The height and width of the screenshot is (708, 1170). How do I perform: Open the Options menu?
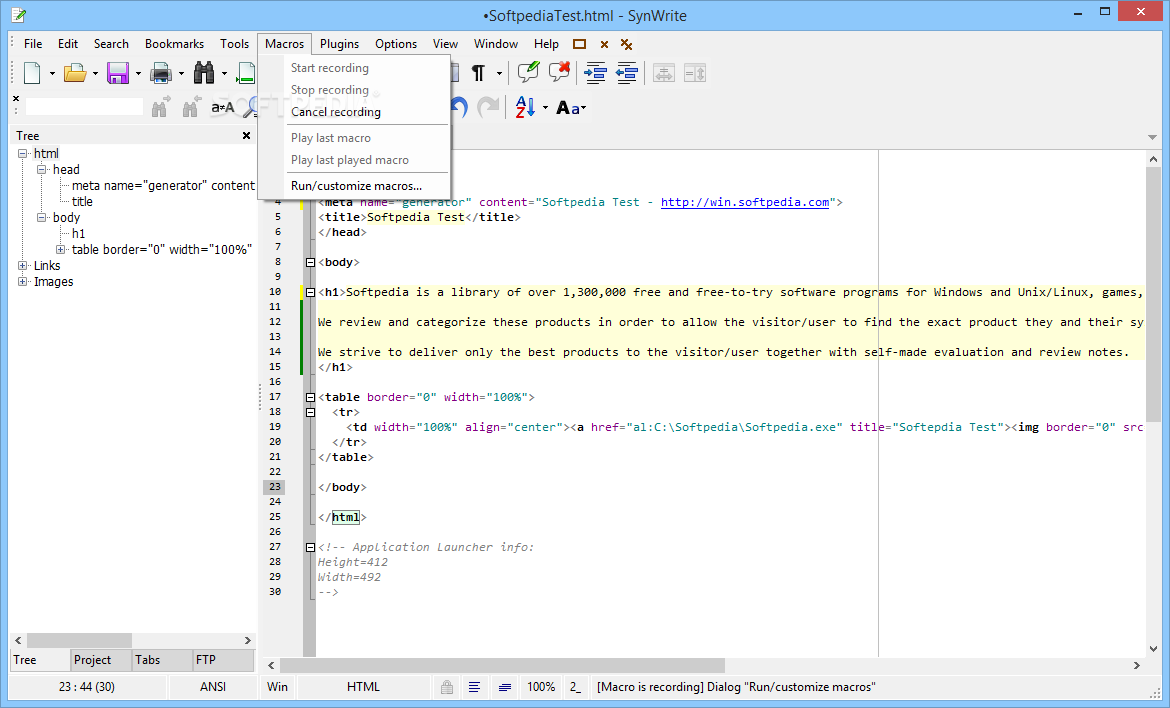point(396,44)
